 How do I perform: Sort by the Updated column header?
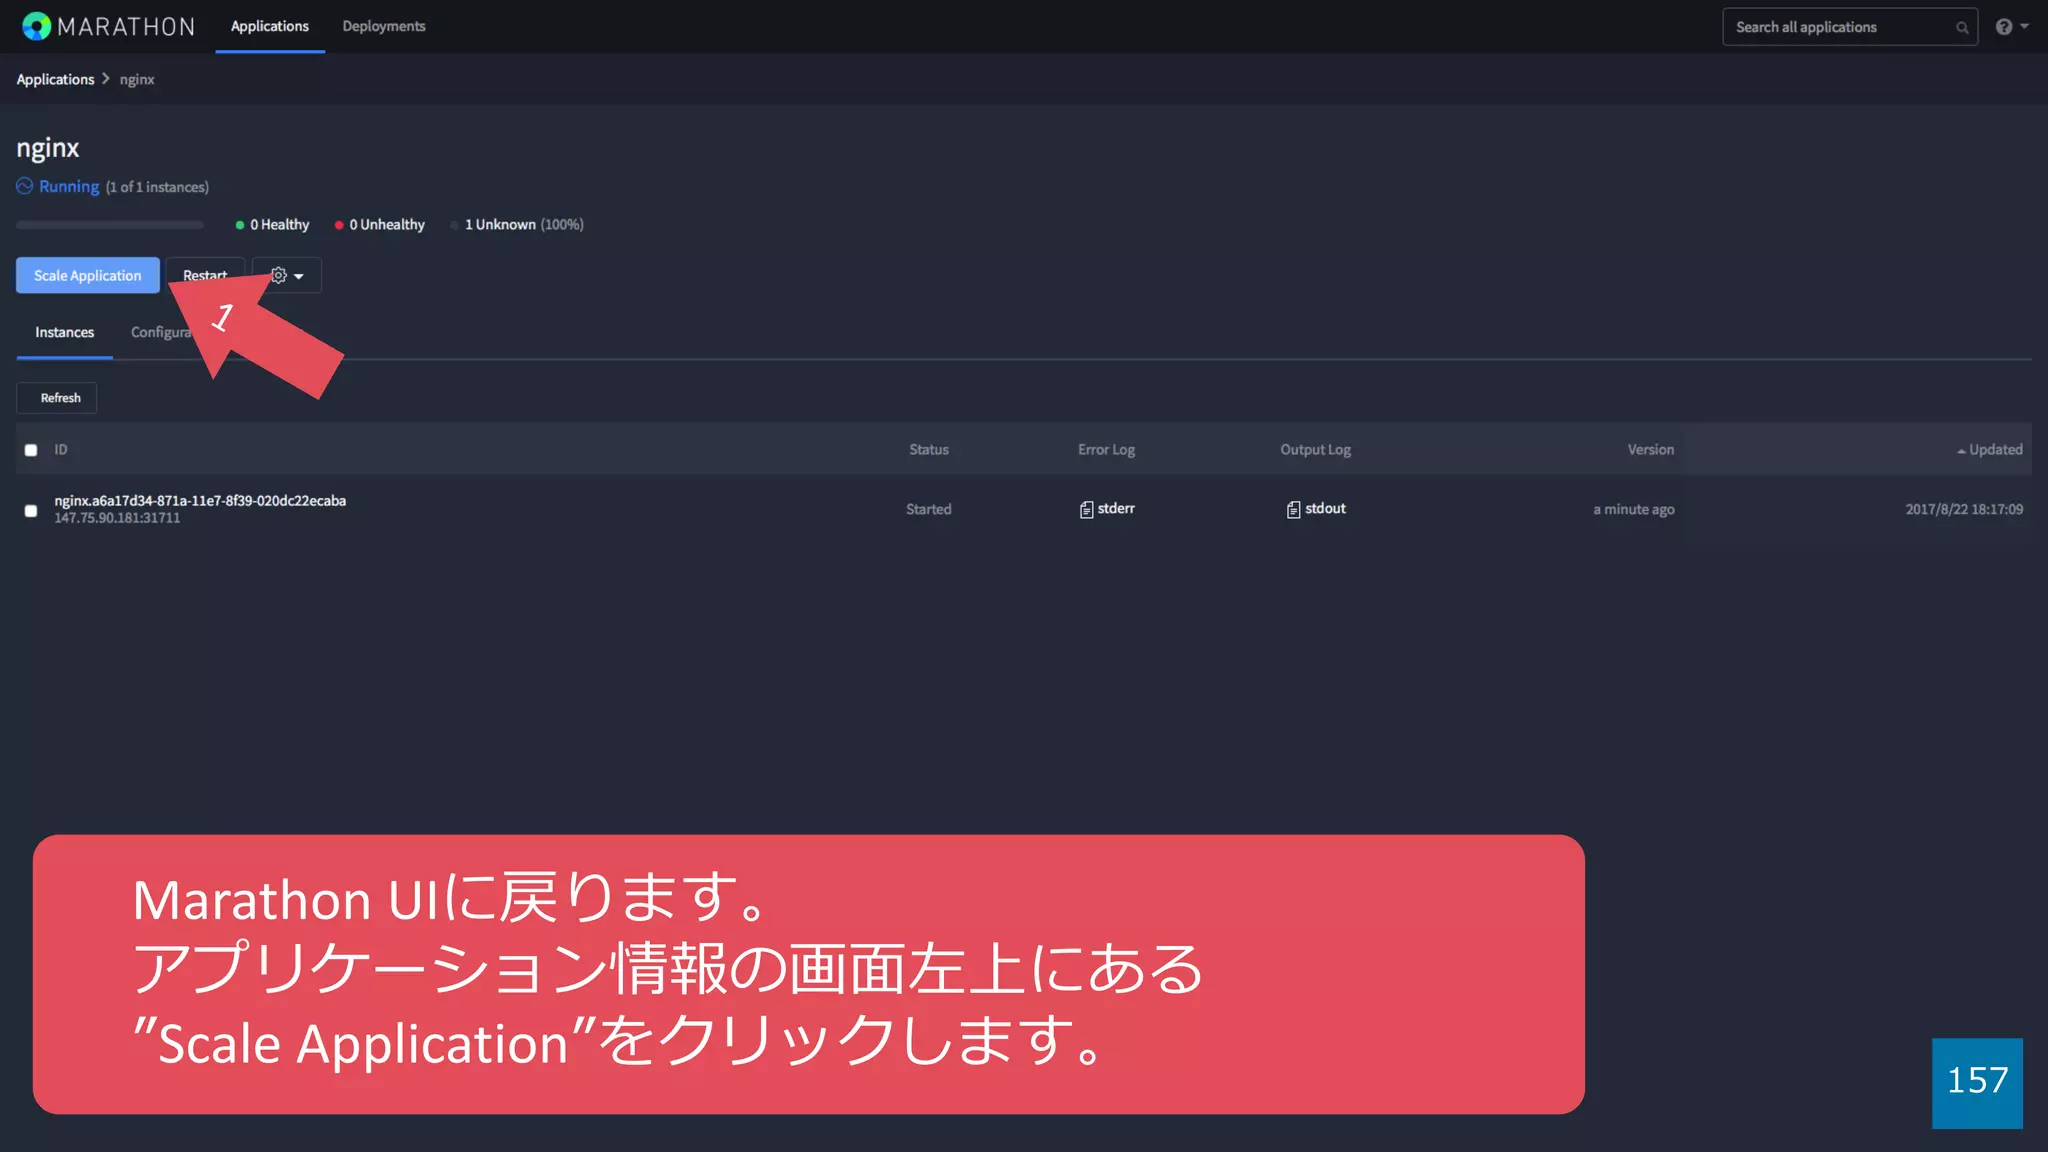click(x=1990, y=450)
